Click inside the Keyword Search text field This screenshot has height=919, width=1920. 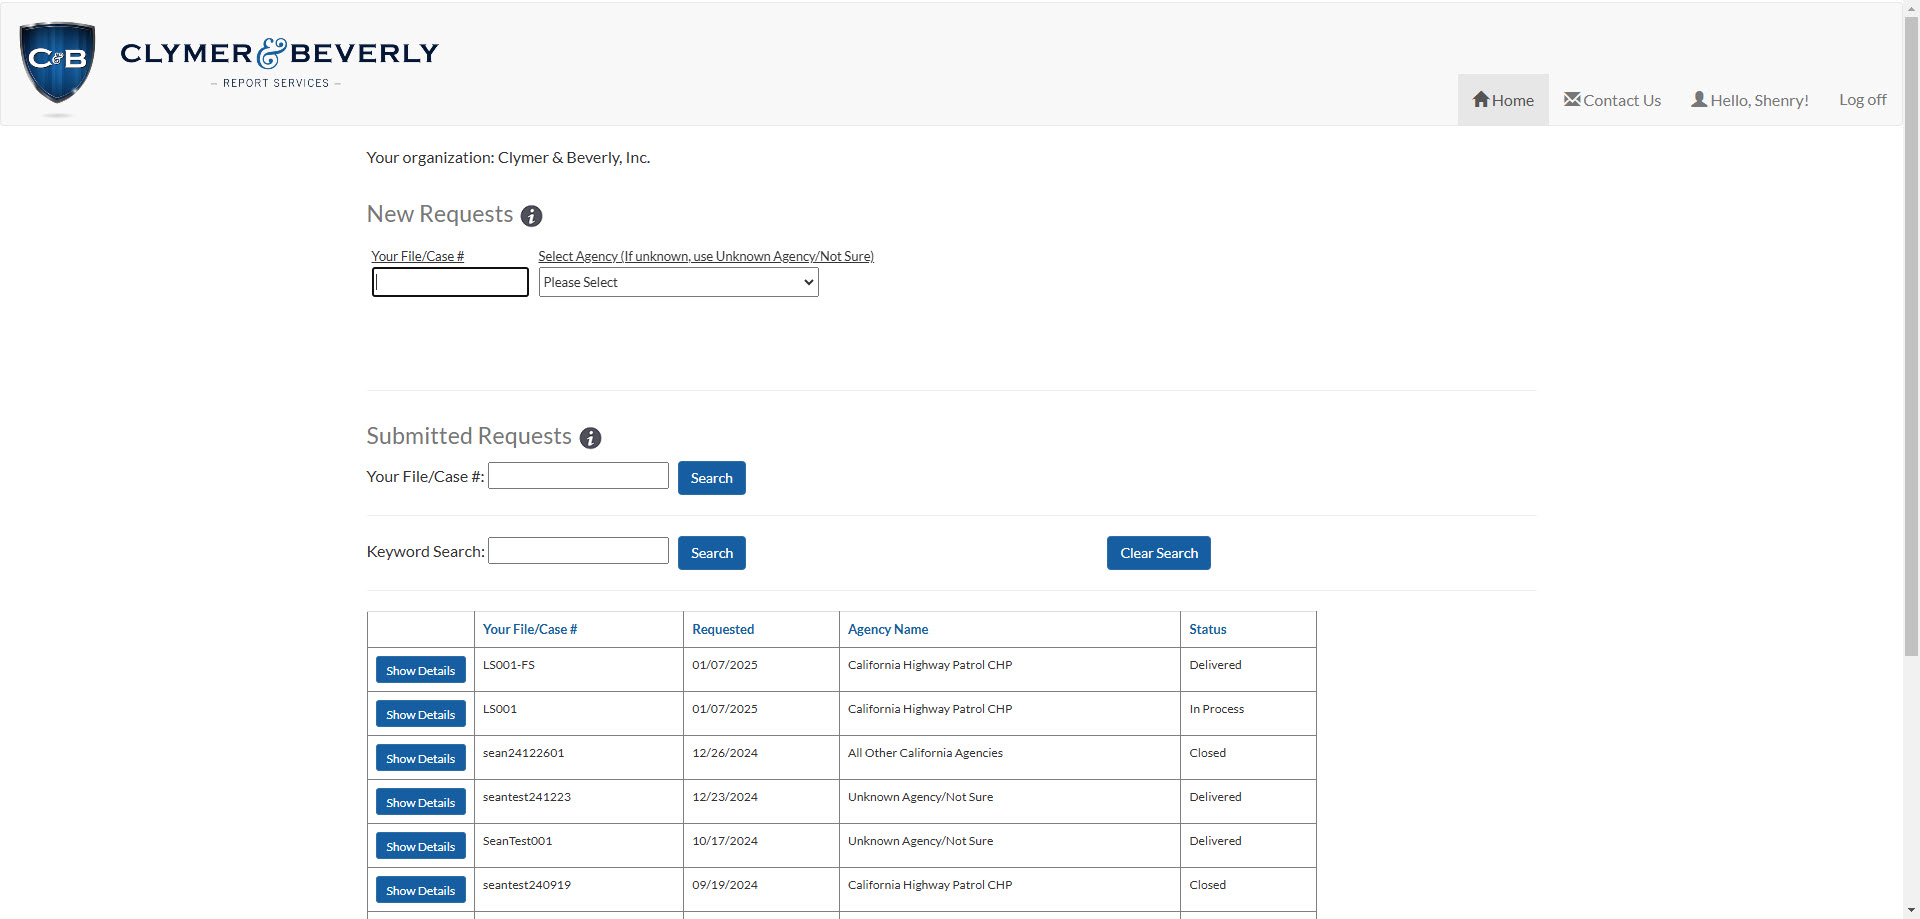tap(577, 550)
